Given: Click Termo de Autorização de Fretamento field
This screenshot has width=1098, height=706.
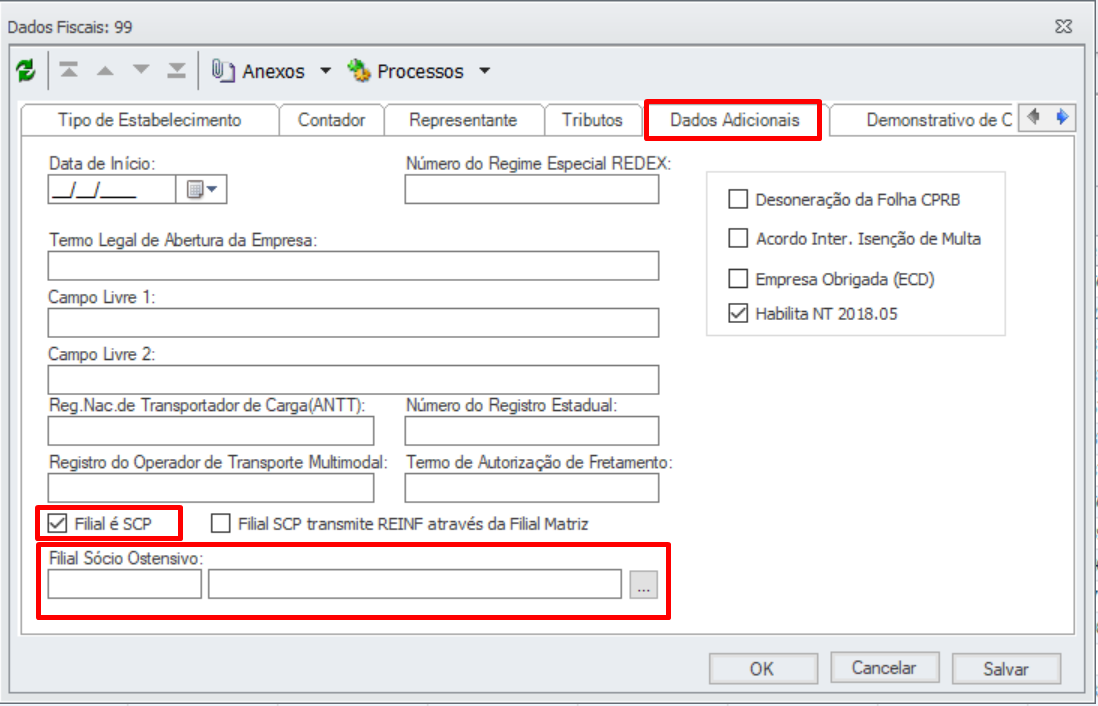Looking at the screenshot, I should point(531,487).
